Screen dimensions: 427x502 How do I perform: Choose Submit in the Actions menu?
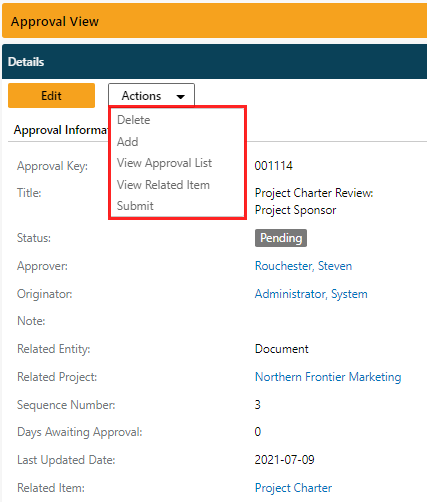135,206
